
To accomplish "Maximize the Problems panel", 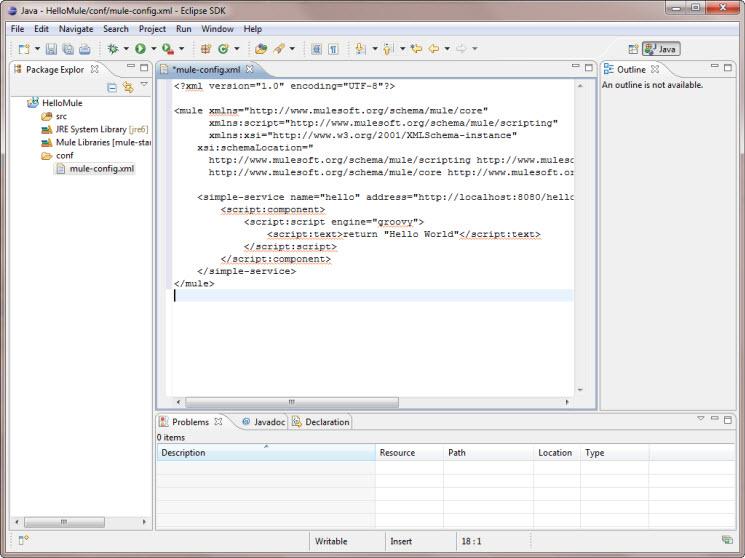I will coord(727,419).
